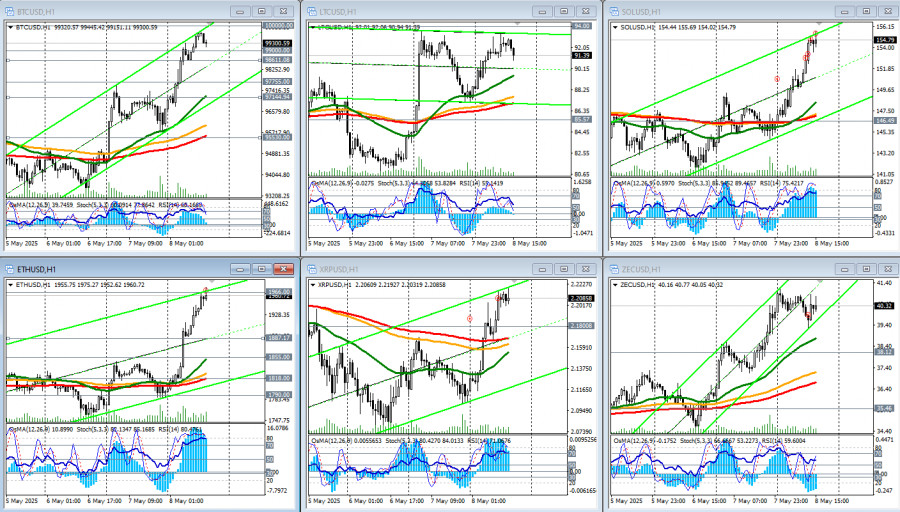Image resolution: width=900 pixels, height=512 pixels.
Task: Click the SOLUSD,H1 chart window icon
Action: point(614,11)
